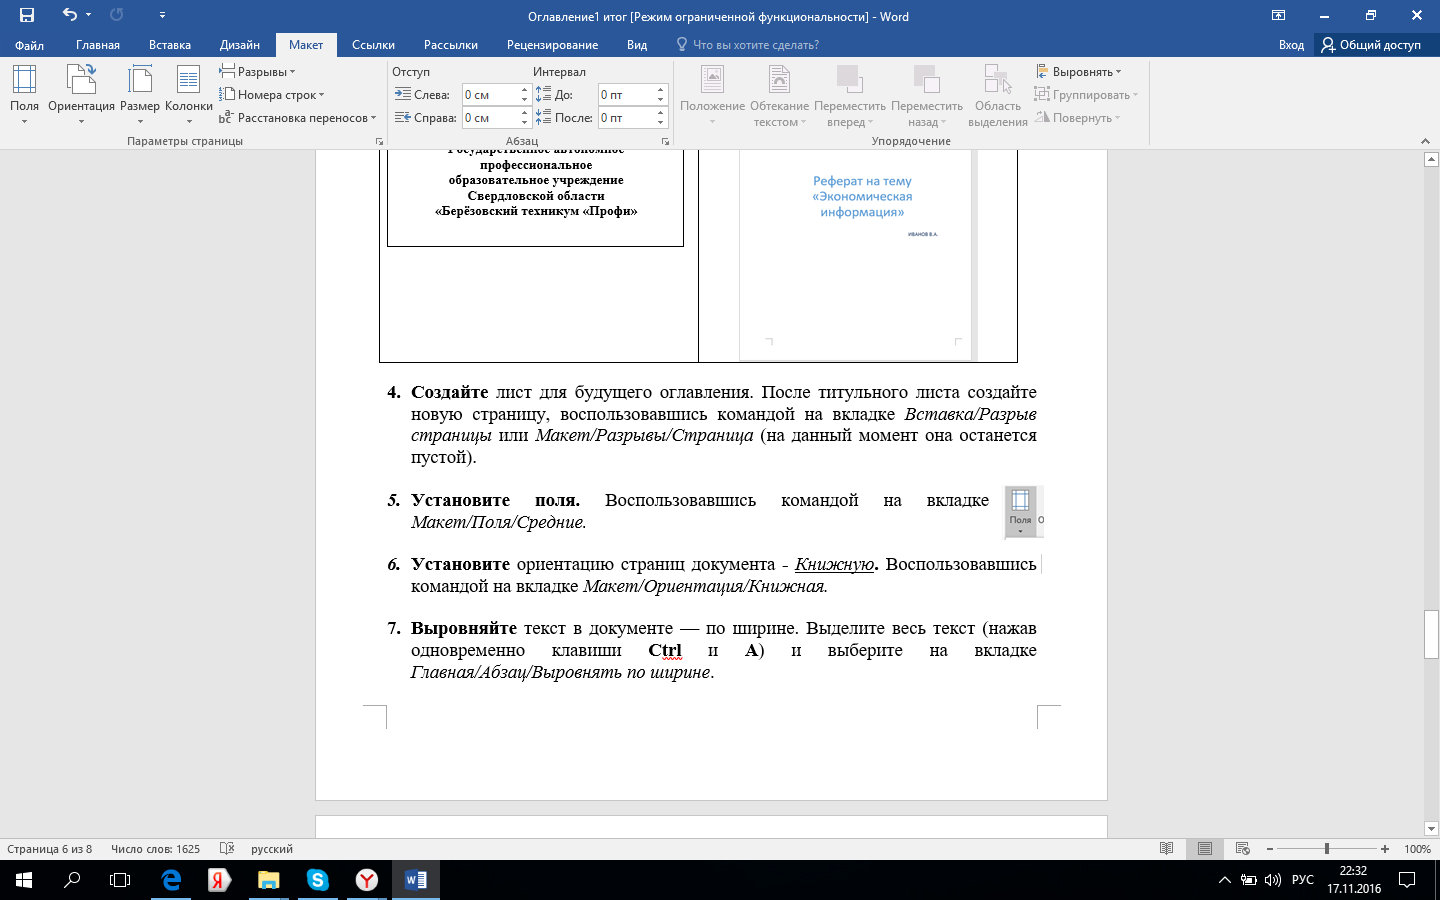Expand the Повернуть rotate dropdown
1440x900 pixels.
click(1077, 118)
